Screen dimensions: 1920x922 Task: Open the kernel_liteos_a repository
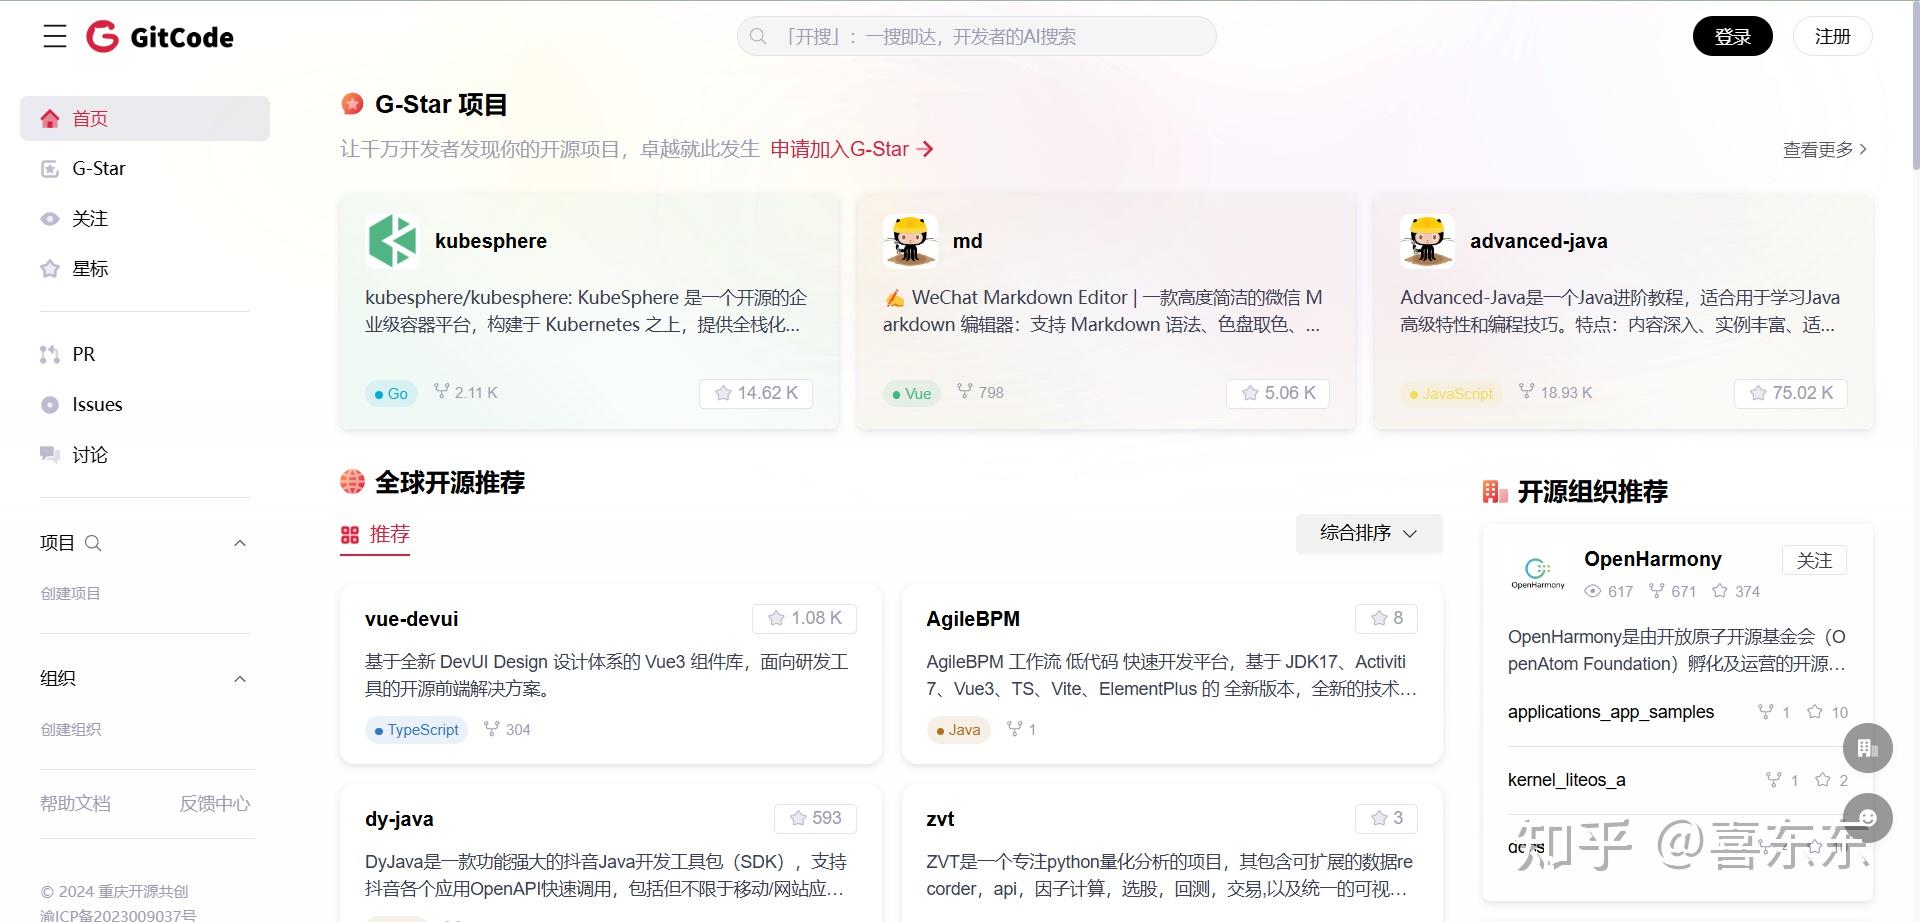pyautogui.click(x=1566, y=780)
